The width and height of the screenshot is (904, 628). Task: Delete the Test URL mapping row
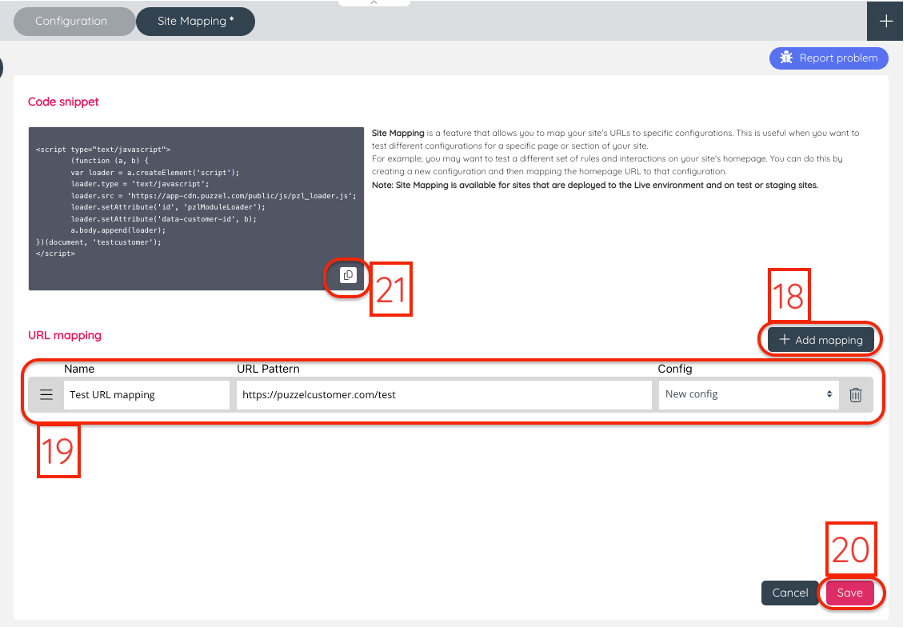click(x=855, y=395)
